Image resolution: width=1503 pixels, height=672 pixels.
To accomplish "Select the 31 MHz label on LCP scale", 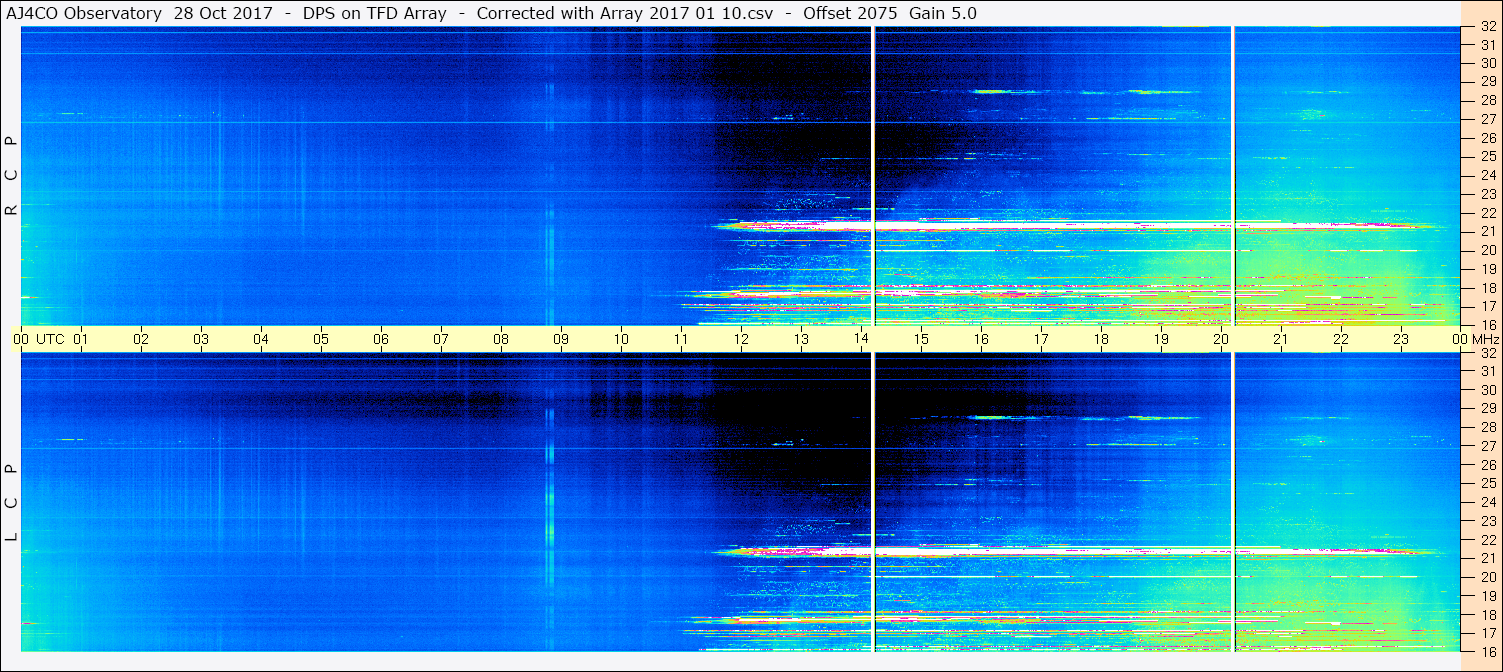I will point(1488,371).
